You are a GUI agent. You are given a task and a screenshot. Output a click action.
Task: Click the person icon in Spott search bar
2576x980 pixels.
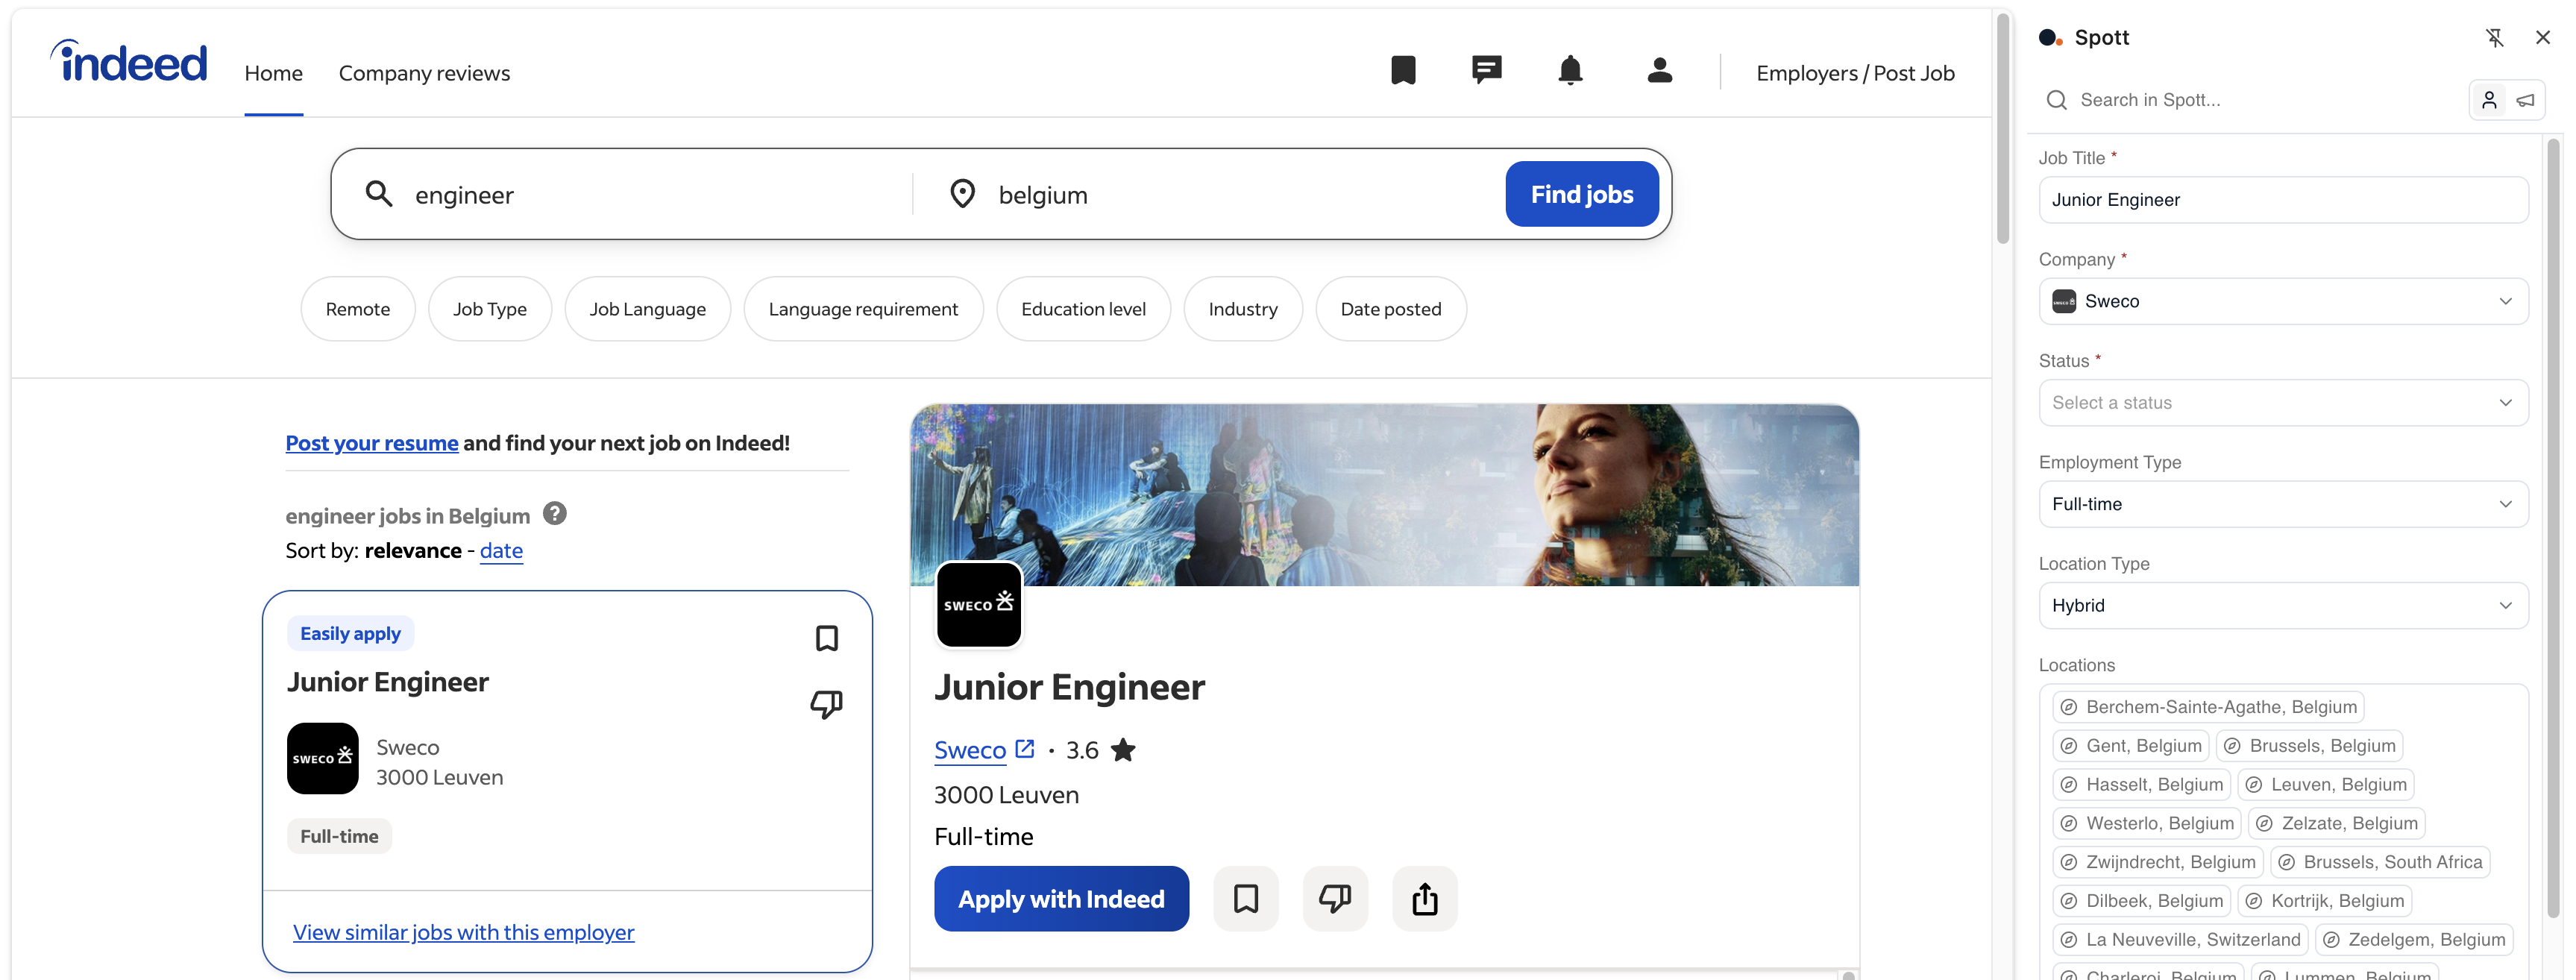coord(2489,100)
